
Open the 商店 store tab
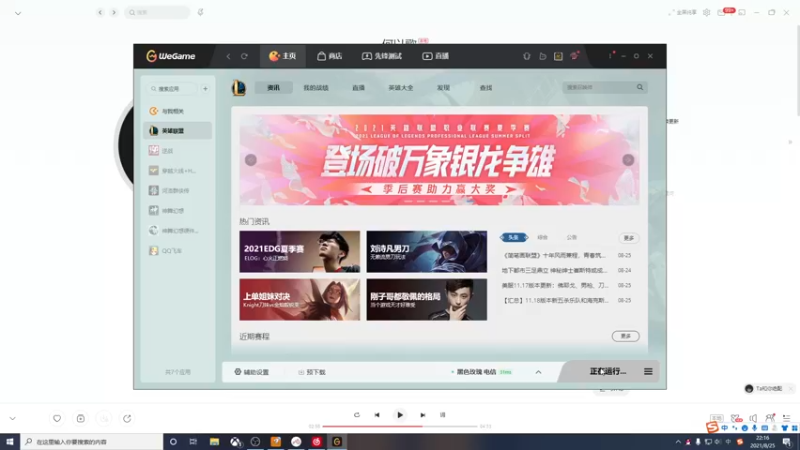[330, 56]
